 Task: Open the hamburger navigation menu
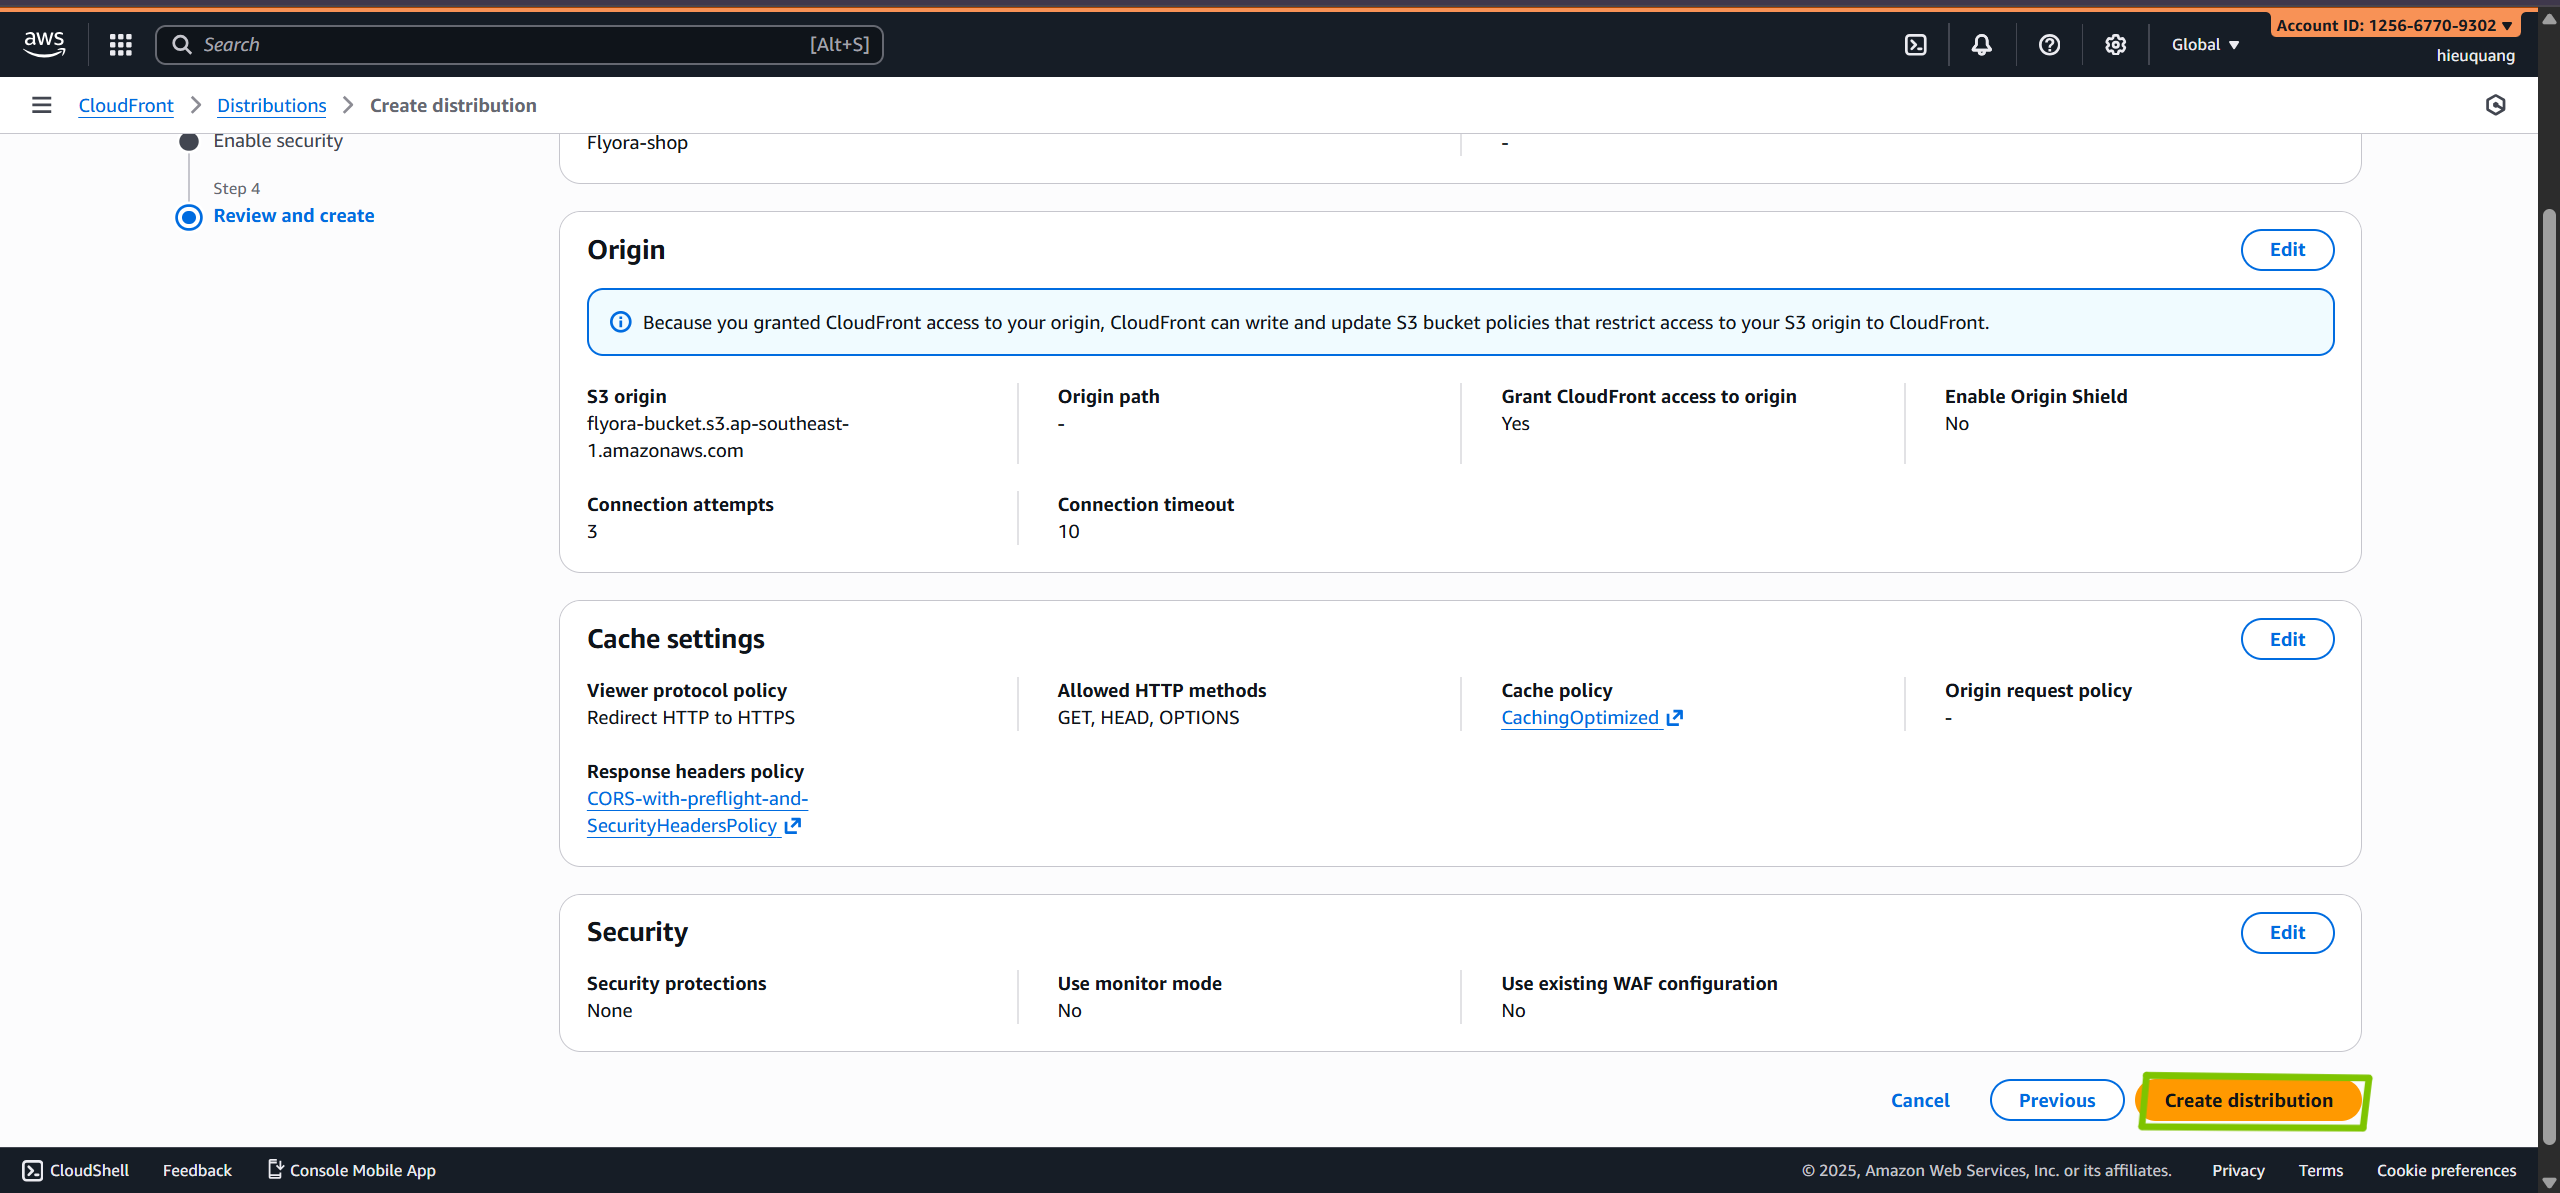41,104
